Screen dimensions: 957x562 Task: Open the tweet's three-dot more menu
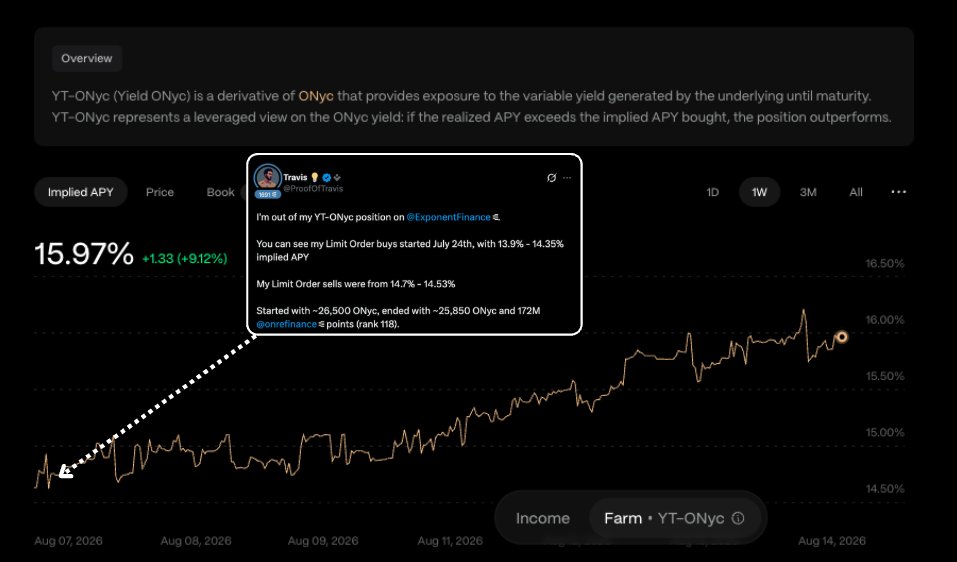(567, 178)
